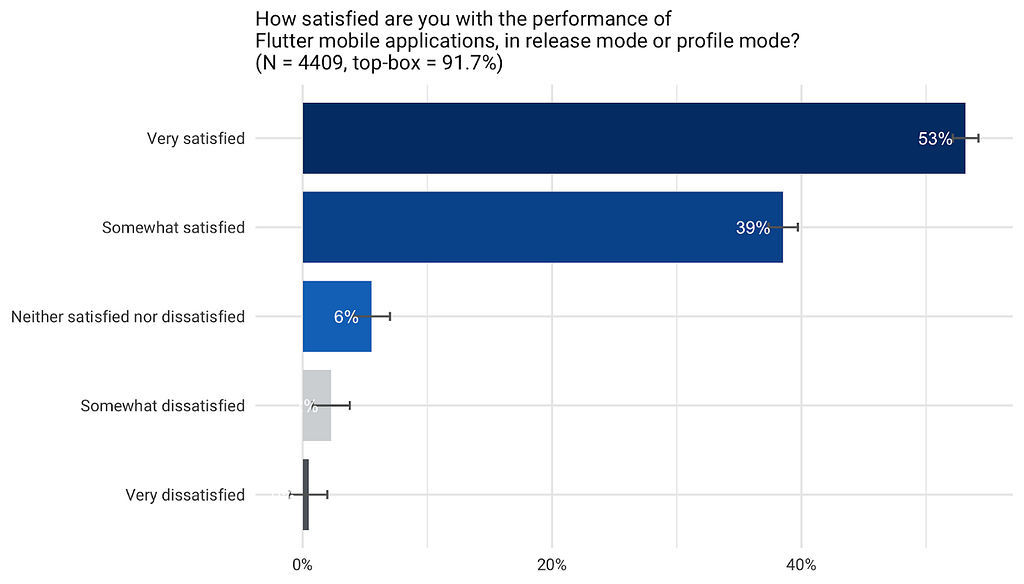
Task: Click the Very dissatisfied axis label
Action: coord(185,495)
